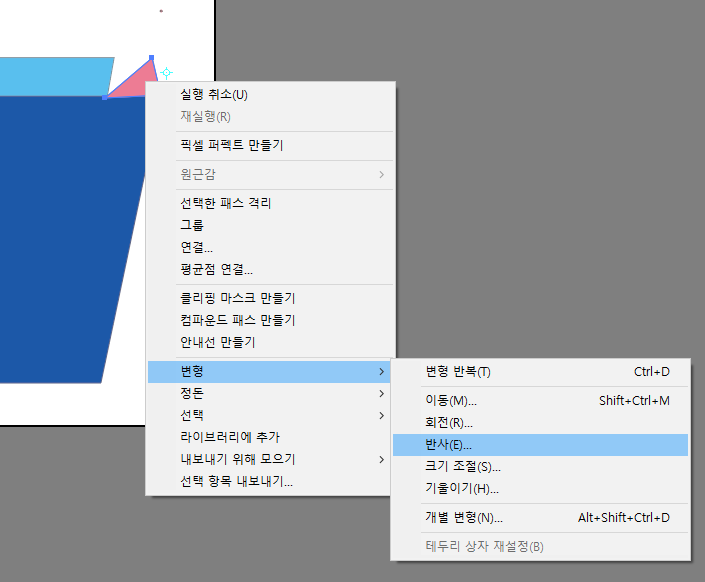Expand arrow beside 변형
Image resolution: width=705 pixels, height=582 pixels.
[381, 372]
